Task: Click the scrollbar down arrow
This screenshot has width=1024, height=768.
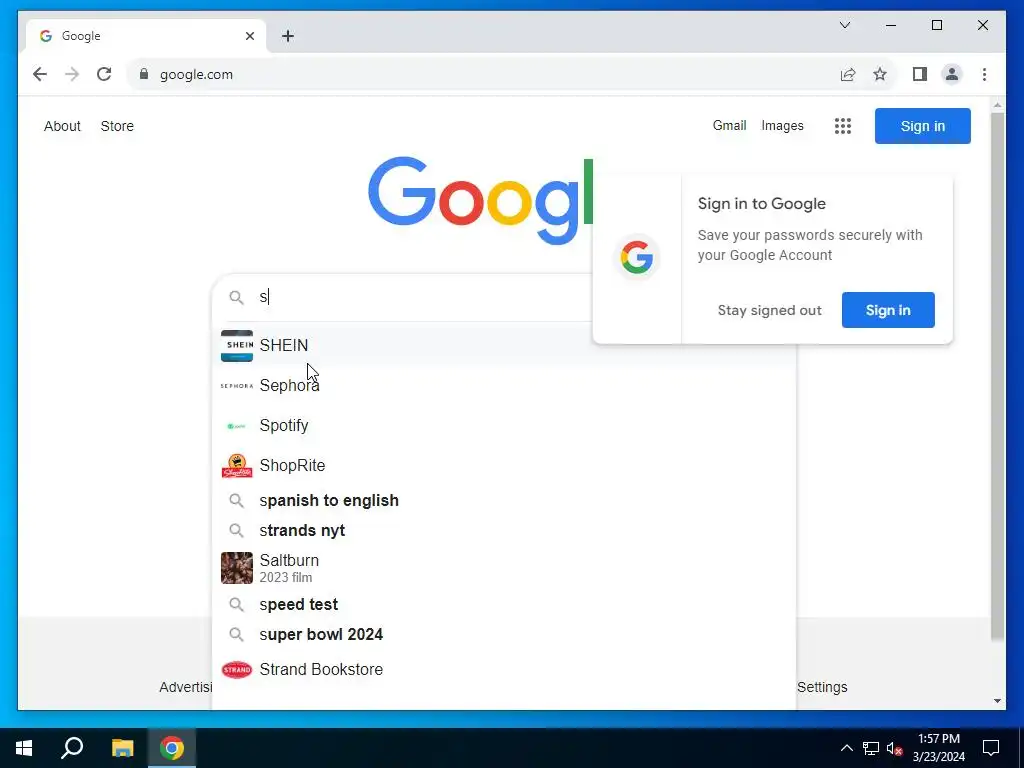Action: point(997,701)
